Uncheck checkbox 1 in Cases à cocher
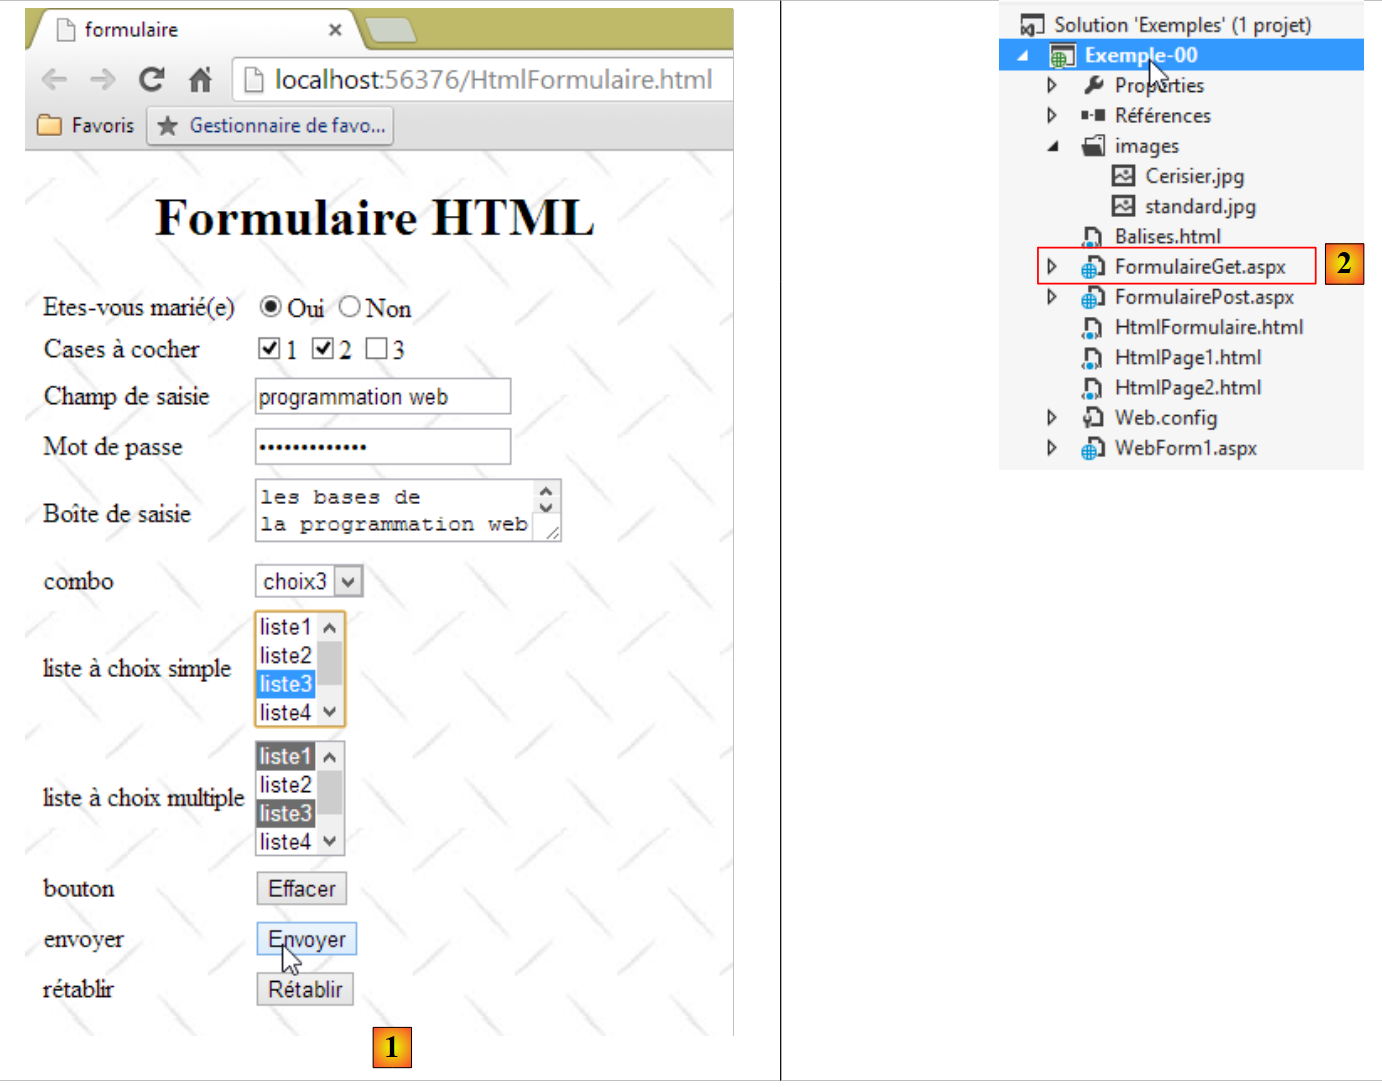This screenshot has height=1087, width=1382. point(268,348)
